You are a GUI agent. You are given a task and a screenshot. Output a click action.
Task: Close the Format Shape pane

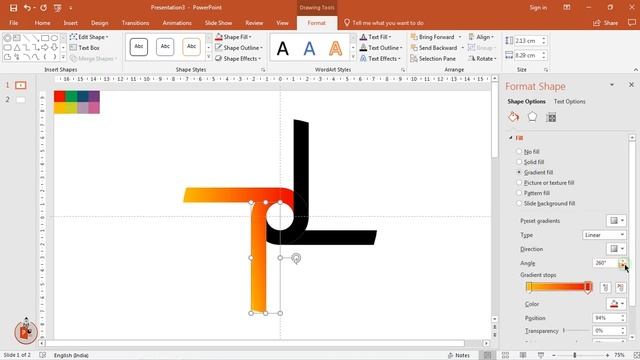631,85
